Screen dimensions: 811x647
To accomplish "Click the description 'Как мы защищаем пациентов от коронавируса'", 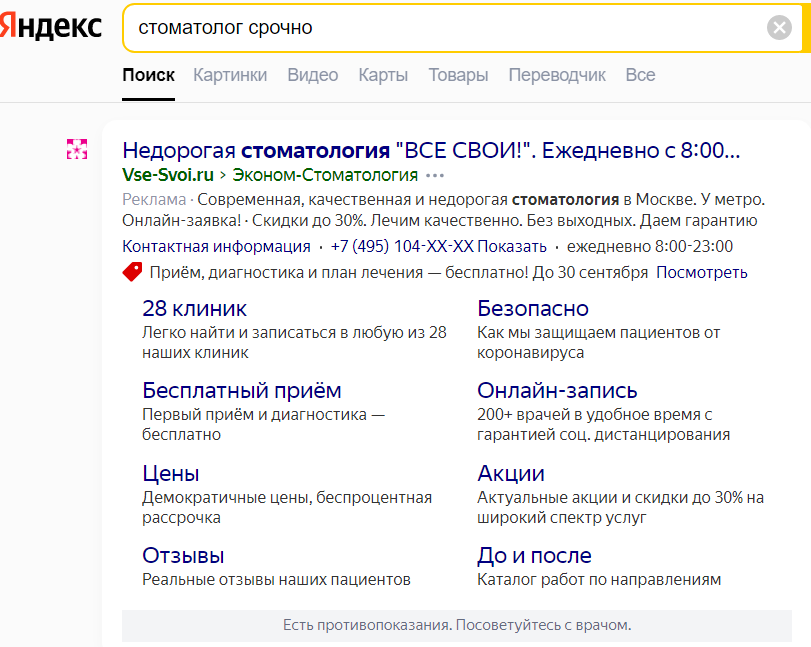I will tap(598, 342).
